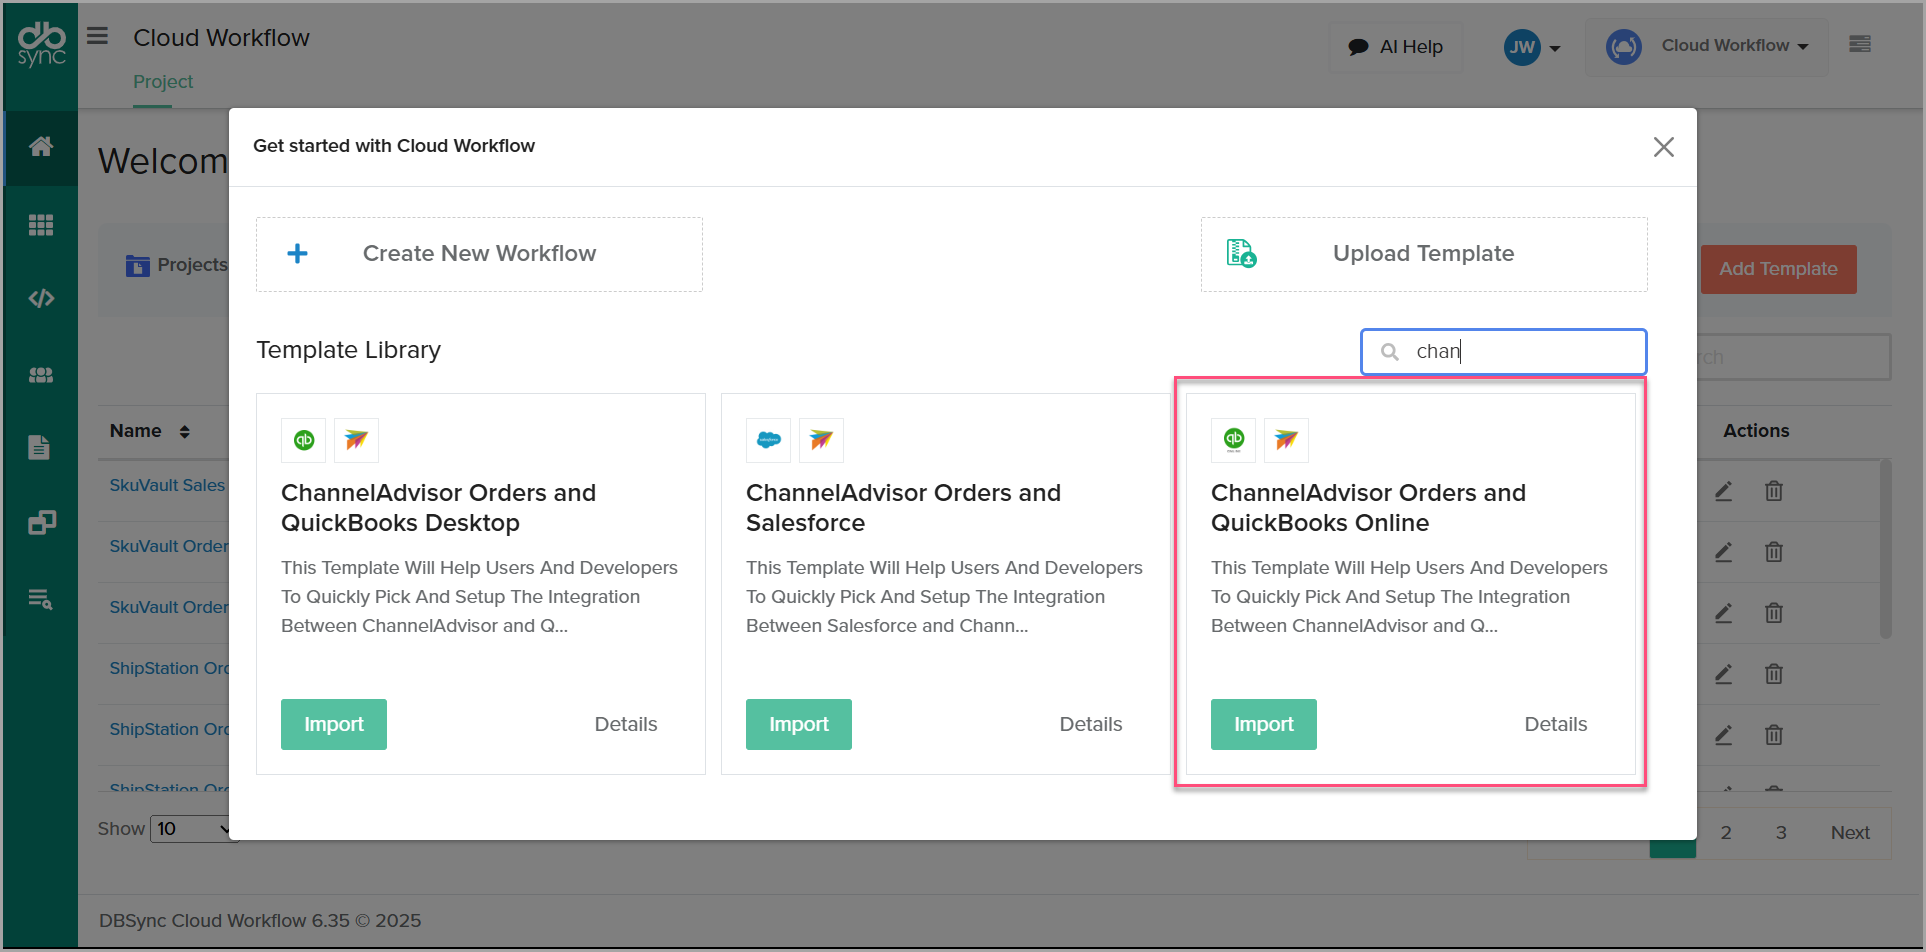
Task: Click the plus icon for Create New Workflow
Action: (x=297, y=254)
